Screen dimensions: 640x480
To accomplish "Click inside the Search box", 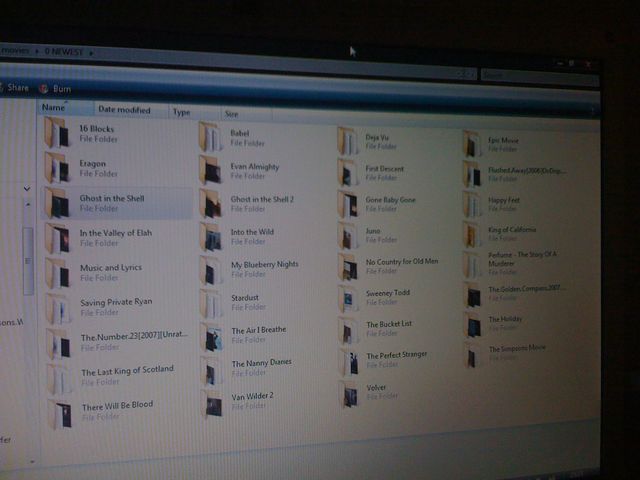I will (539, 76).
